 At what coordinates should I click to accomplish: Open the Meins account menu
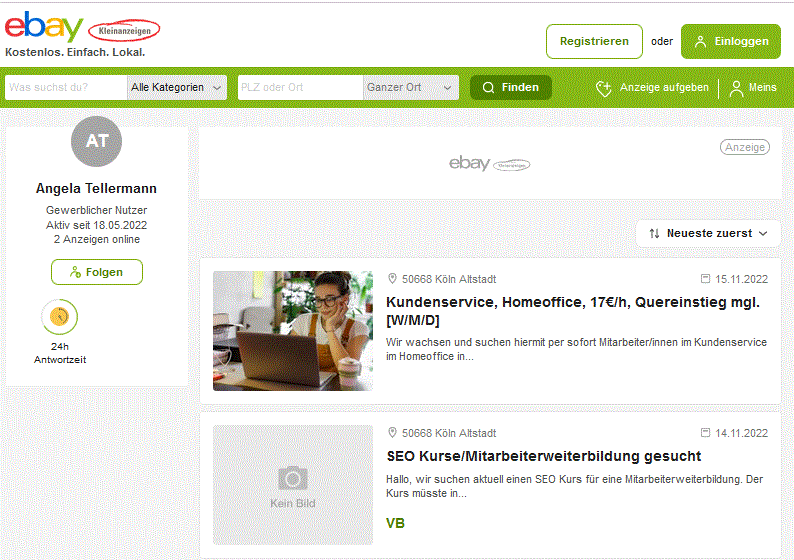pos(753,88)
